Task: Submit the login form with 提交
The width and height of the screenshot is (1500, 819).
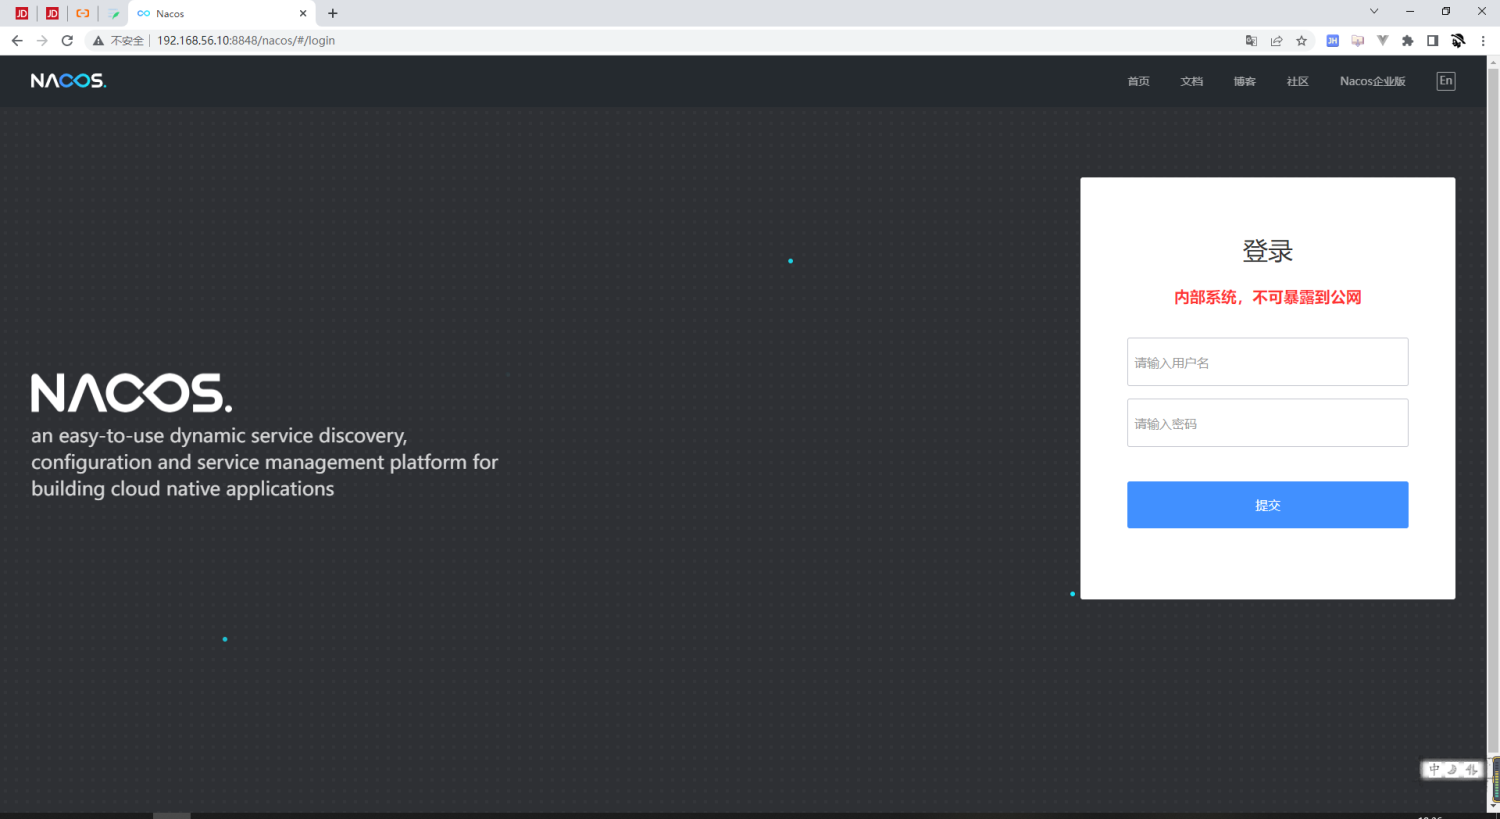Action: pos(1267,505)
